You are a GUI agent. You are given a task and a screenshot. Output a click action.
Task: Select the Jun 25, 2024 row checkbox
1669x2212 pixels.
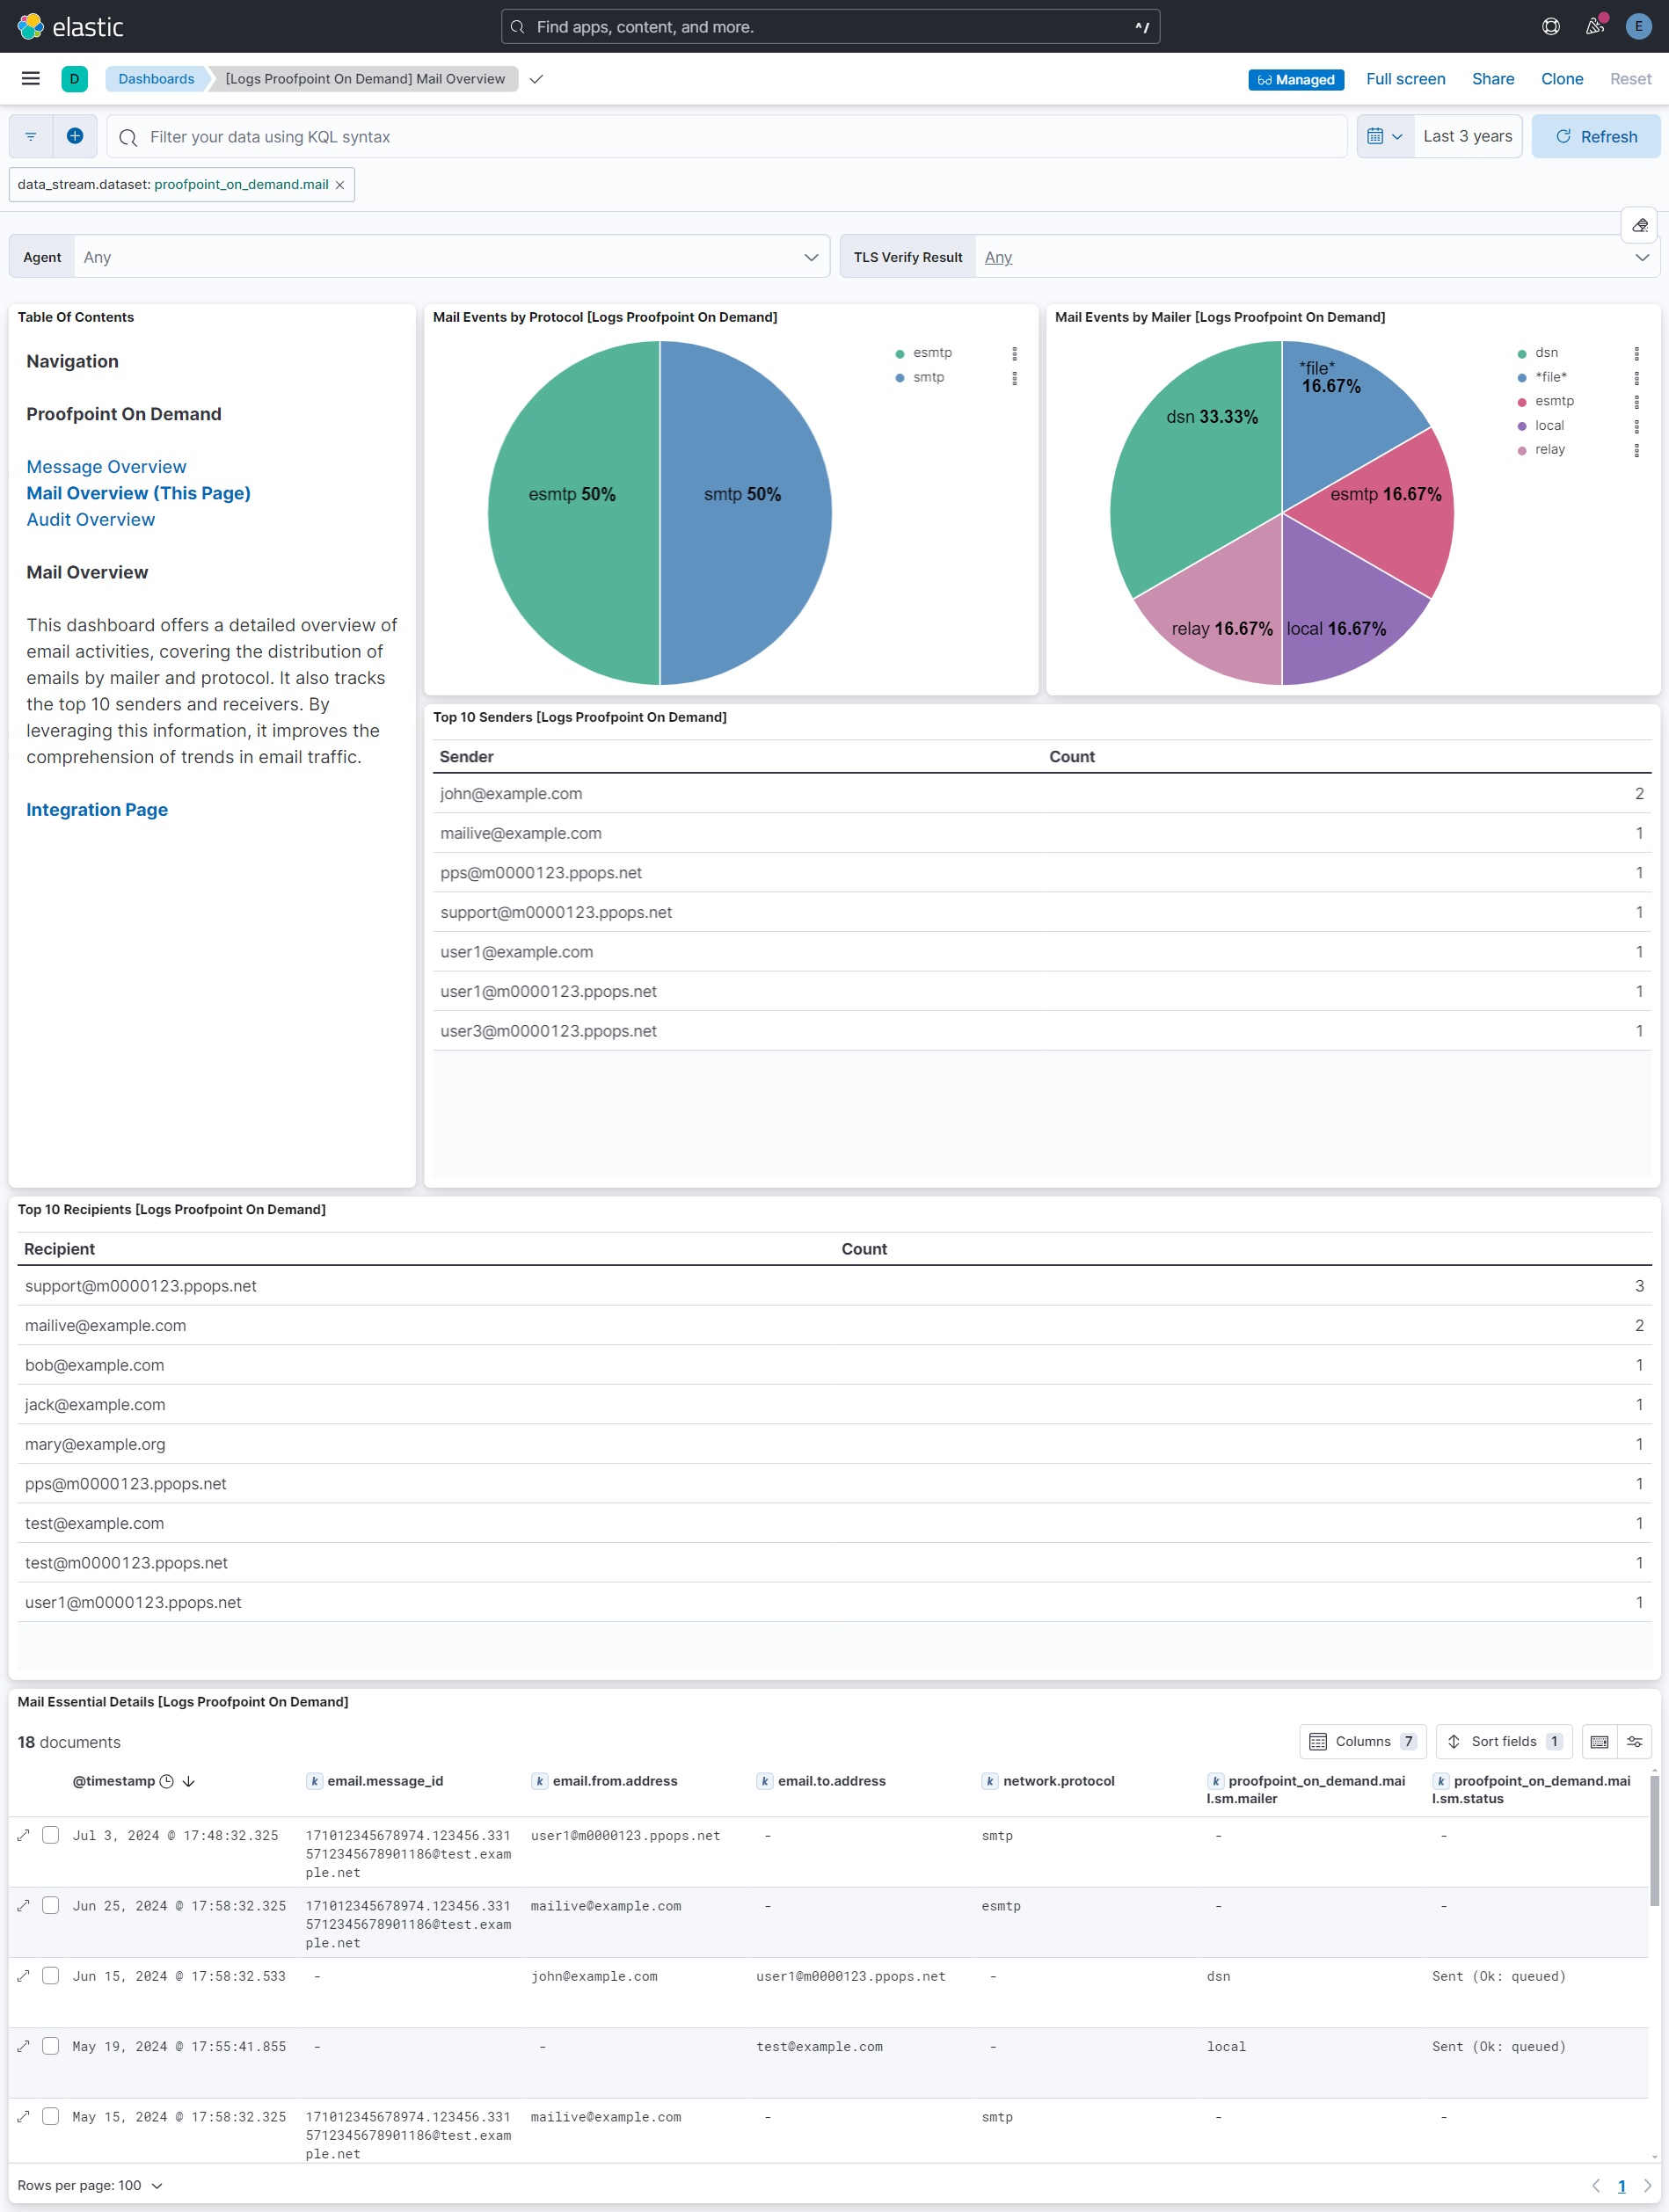(x=51, y=1906)
